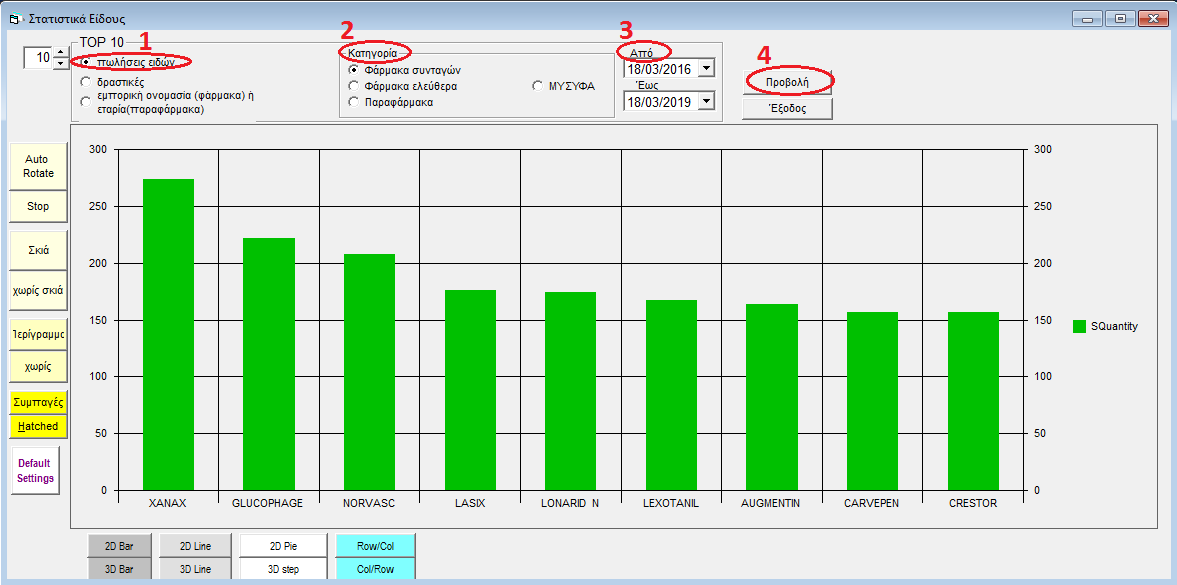1177x585 pixels.
Task: Click the CARVEPEN axis label
Action: 872,503
